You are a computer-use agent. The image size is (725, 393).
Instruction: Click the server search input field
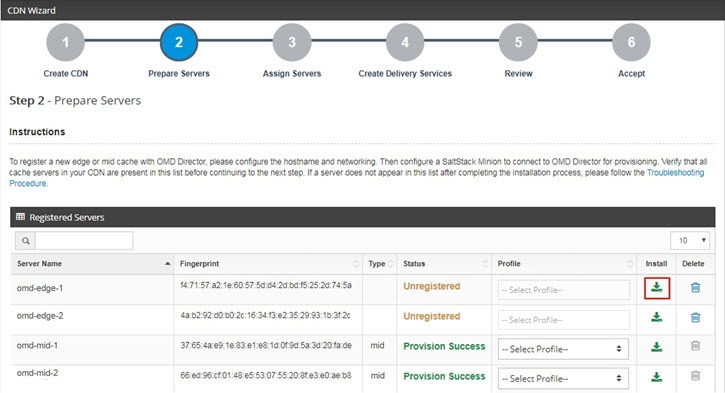click(x=84, y=240)
